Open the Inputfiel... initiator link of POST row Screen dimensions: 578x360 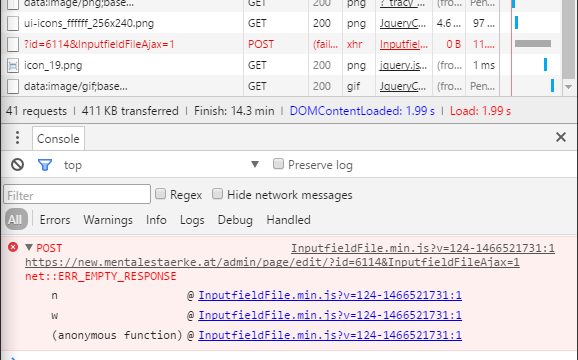[x=404, y=44]
